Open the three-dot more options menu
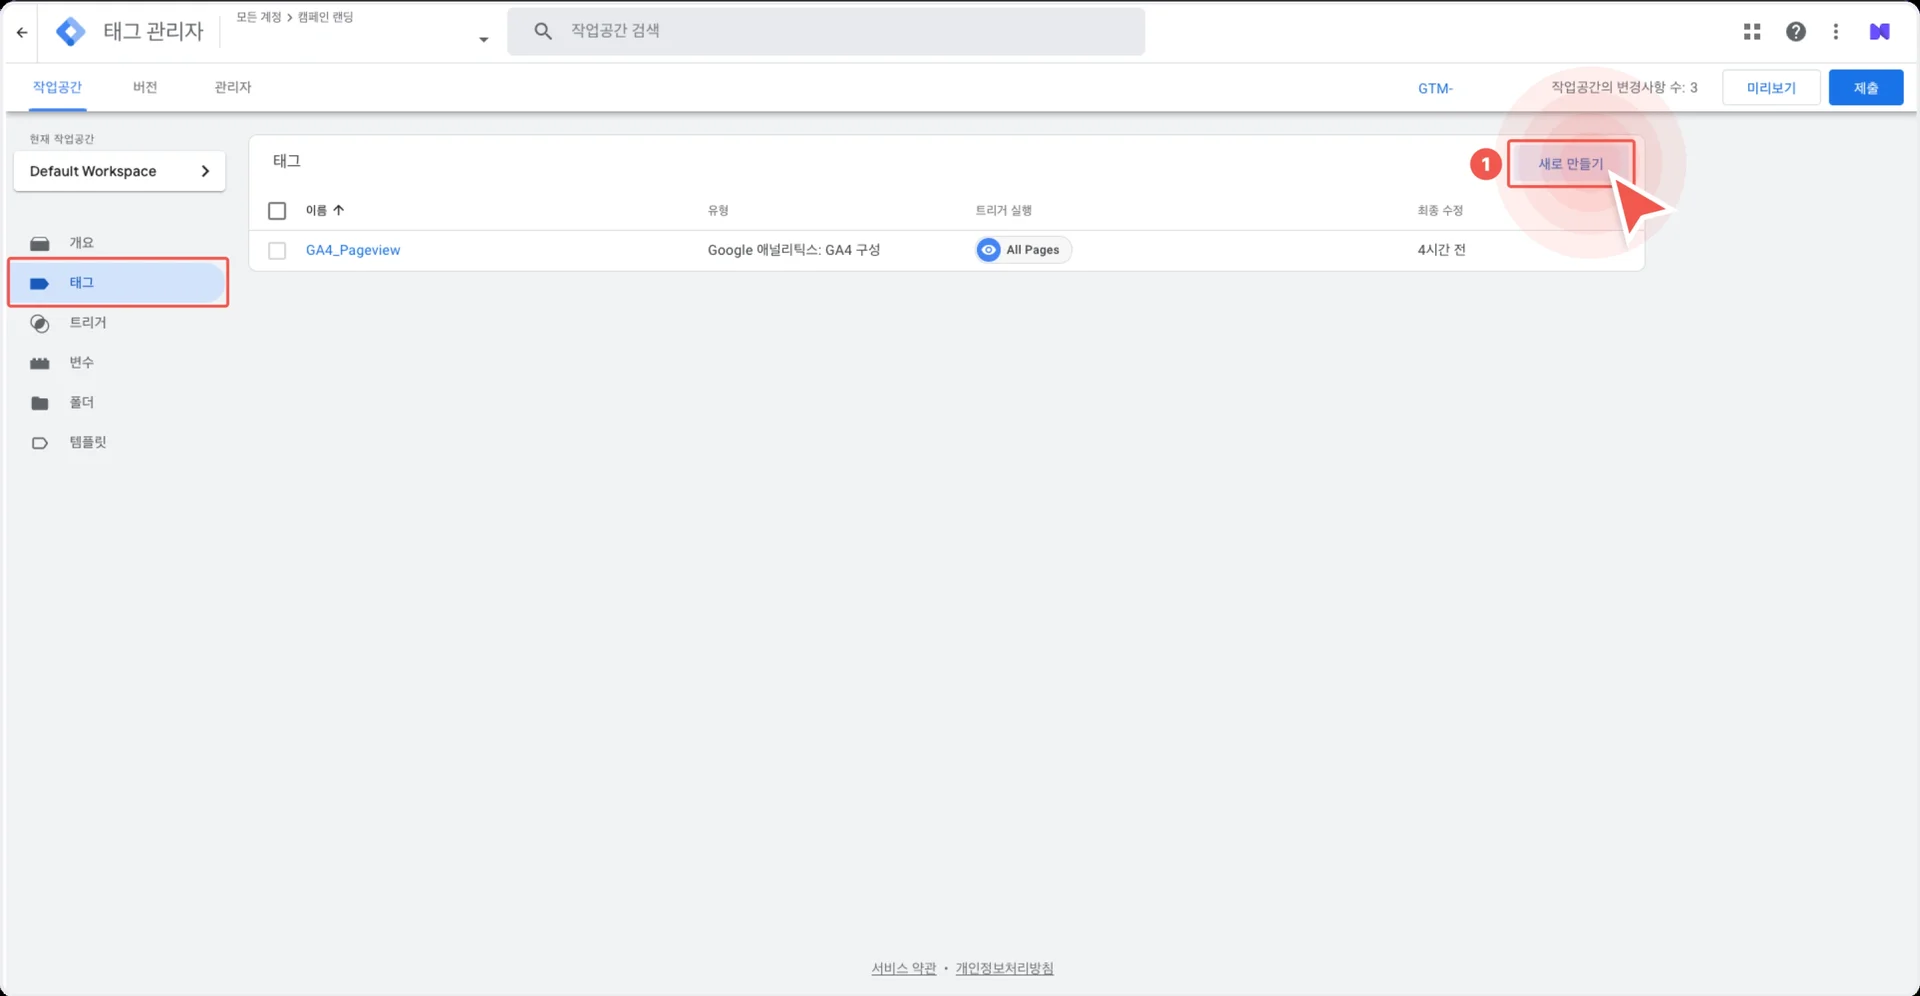1920x996 pixels. coord(1836,32)
